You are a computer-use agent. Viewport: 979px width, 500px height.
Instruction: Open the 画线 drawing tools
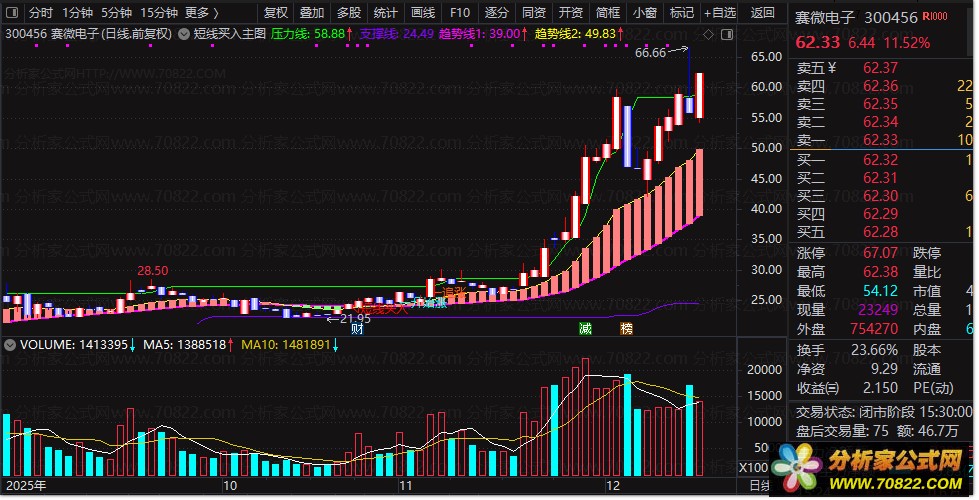tap(423, 12)
